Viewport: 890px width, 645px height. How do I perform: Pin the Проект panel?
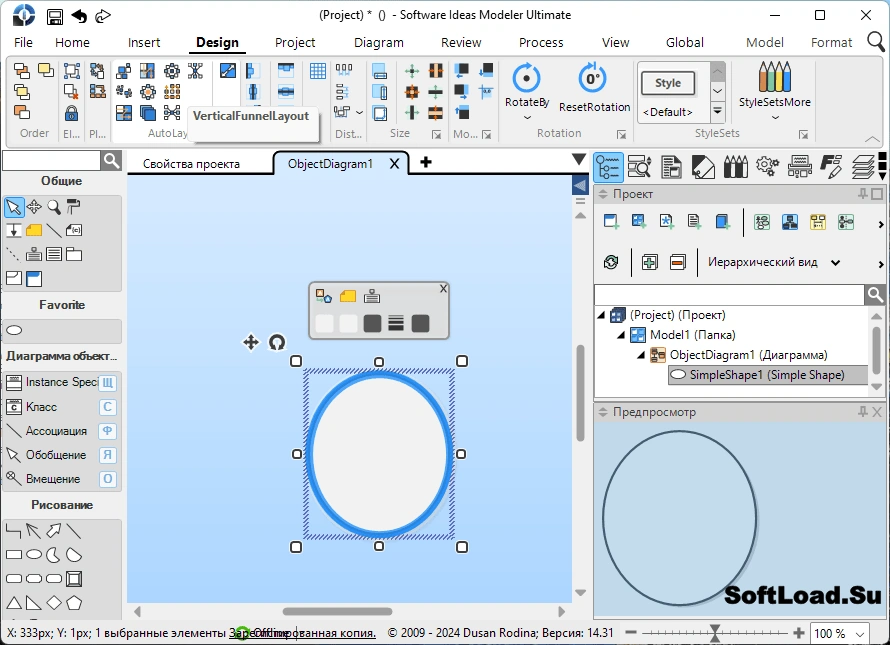(863, 194)
